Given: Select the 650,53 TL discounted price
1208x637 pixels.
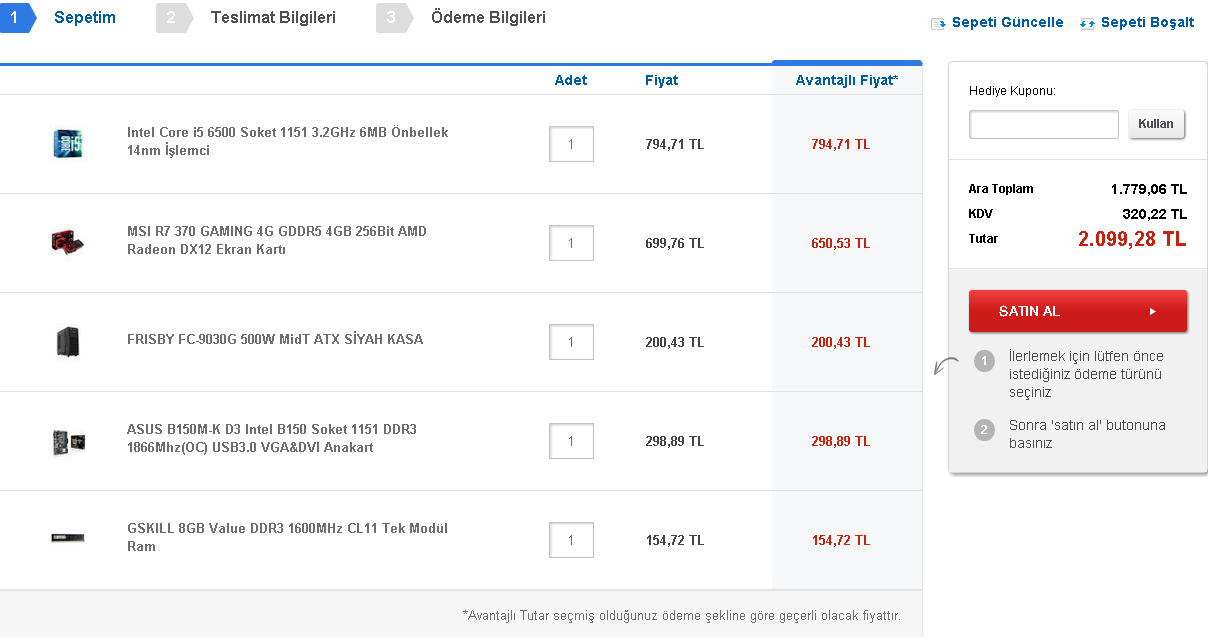Looking at the screenshot, I should (x=841, y=243).
